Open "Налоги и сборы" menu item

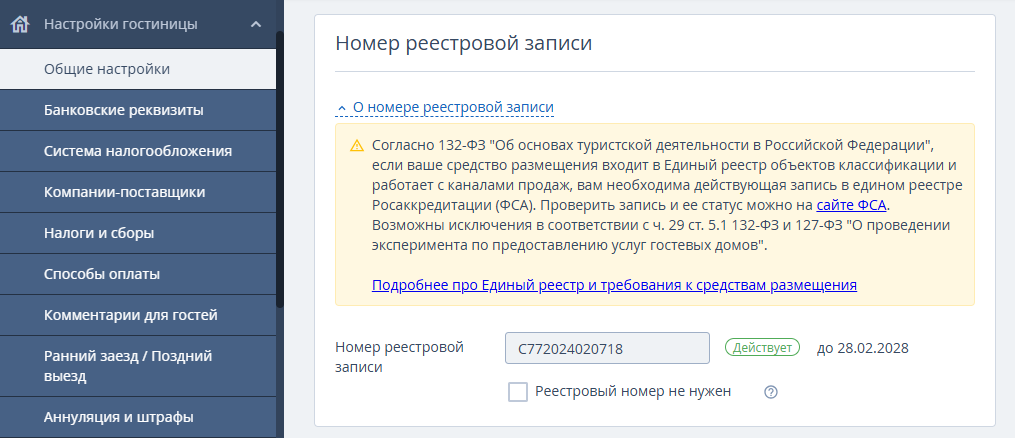(x=99, y=233)
